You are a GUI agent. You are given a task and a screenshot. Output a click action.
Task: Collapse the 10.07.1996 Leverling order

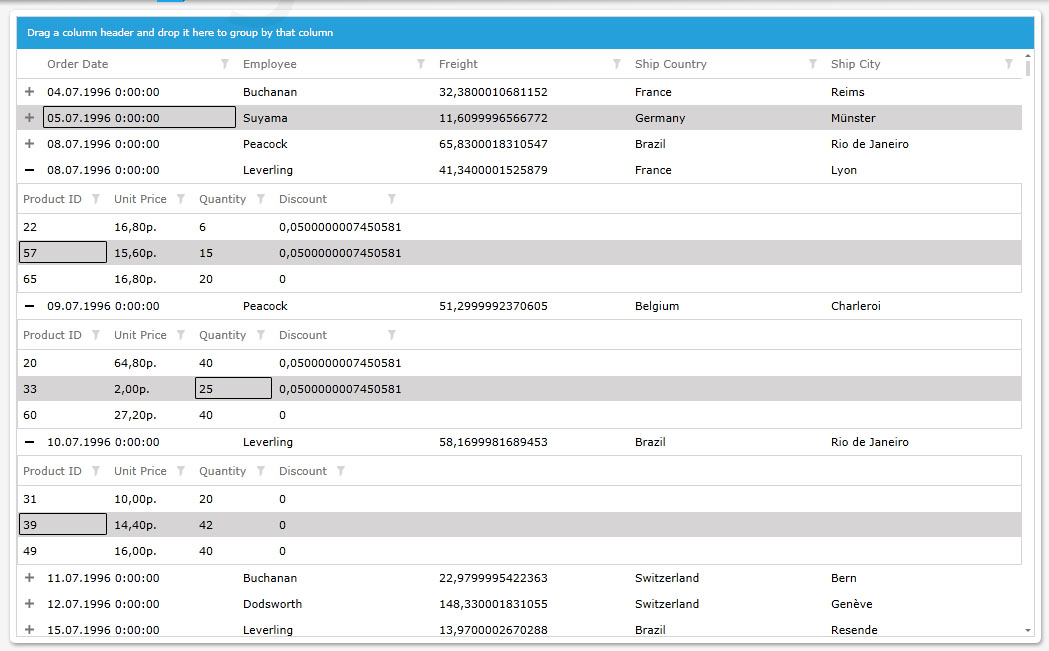point(29,442)
